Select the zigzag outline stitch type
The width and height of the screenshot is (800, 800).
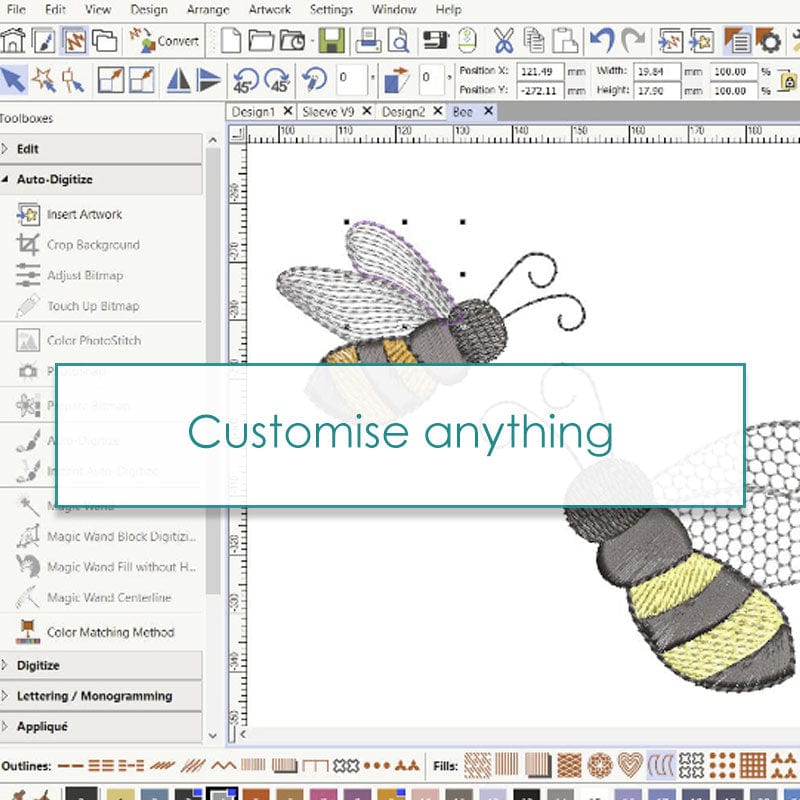click(223, 766)
